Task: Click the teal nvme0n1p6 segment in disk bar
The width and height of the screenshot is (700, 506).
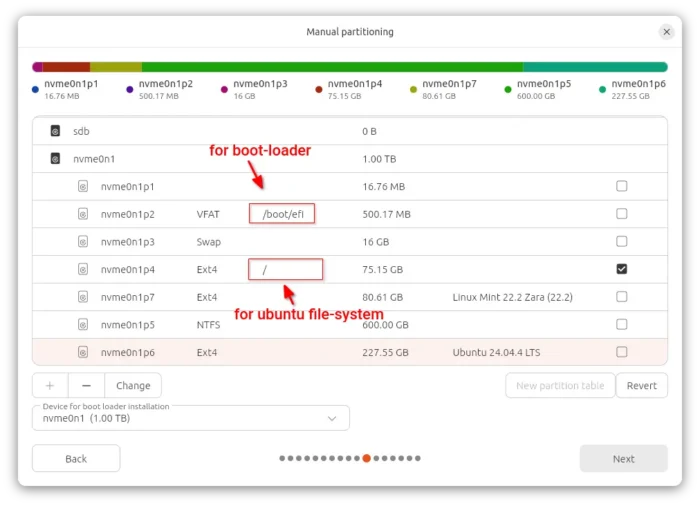Action: [x=595, y=67]
